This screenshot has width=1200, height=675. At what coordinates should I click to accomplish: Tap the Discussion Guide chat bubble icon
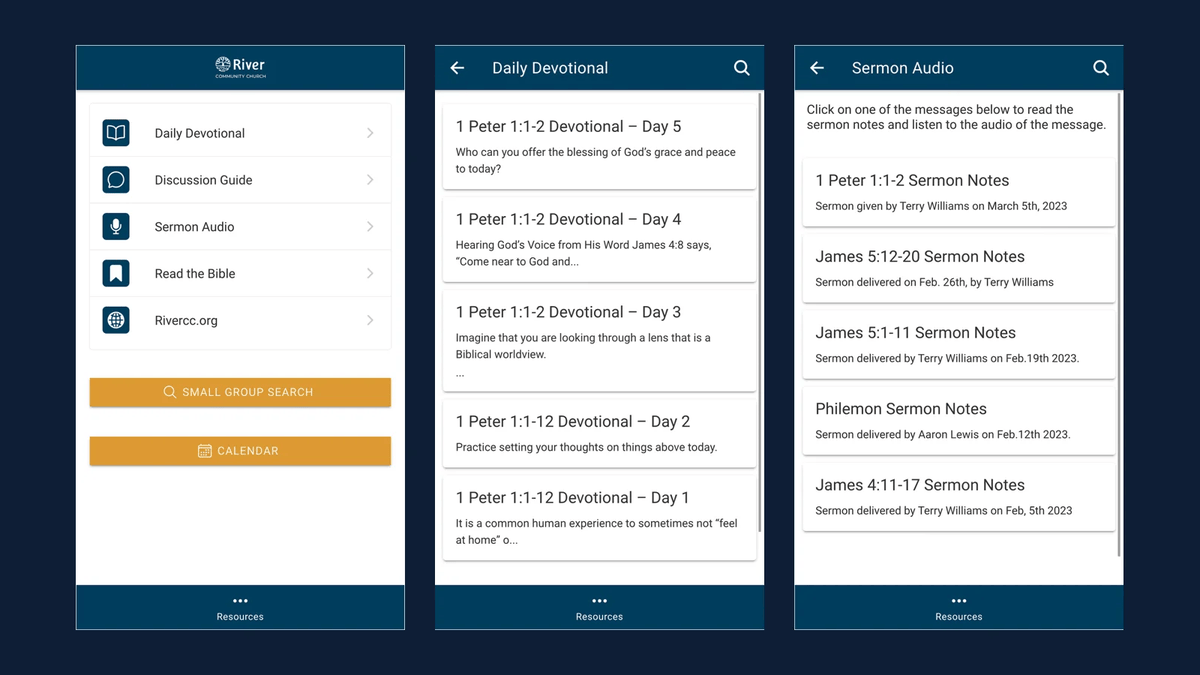click(116, 180)
